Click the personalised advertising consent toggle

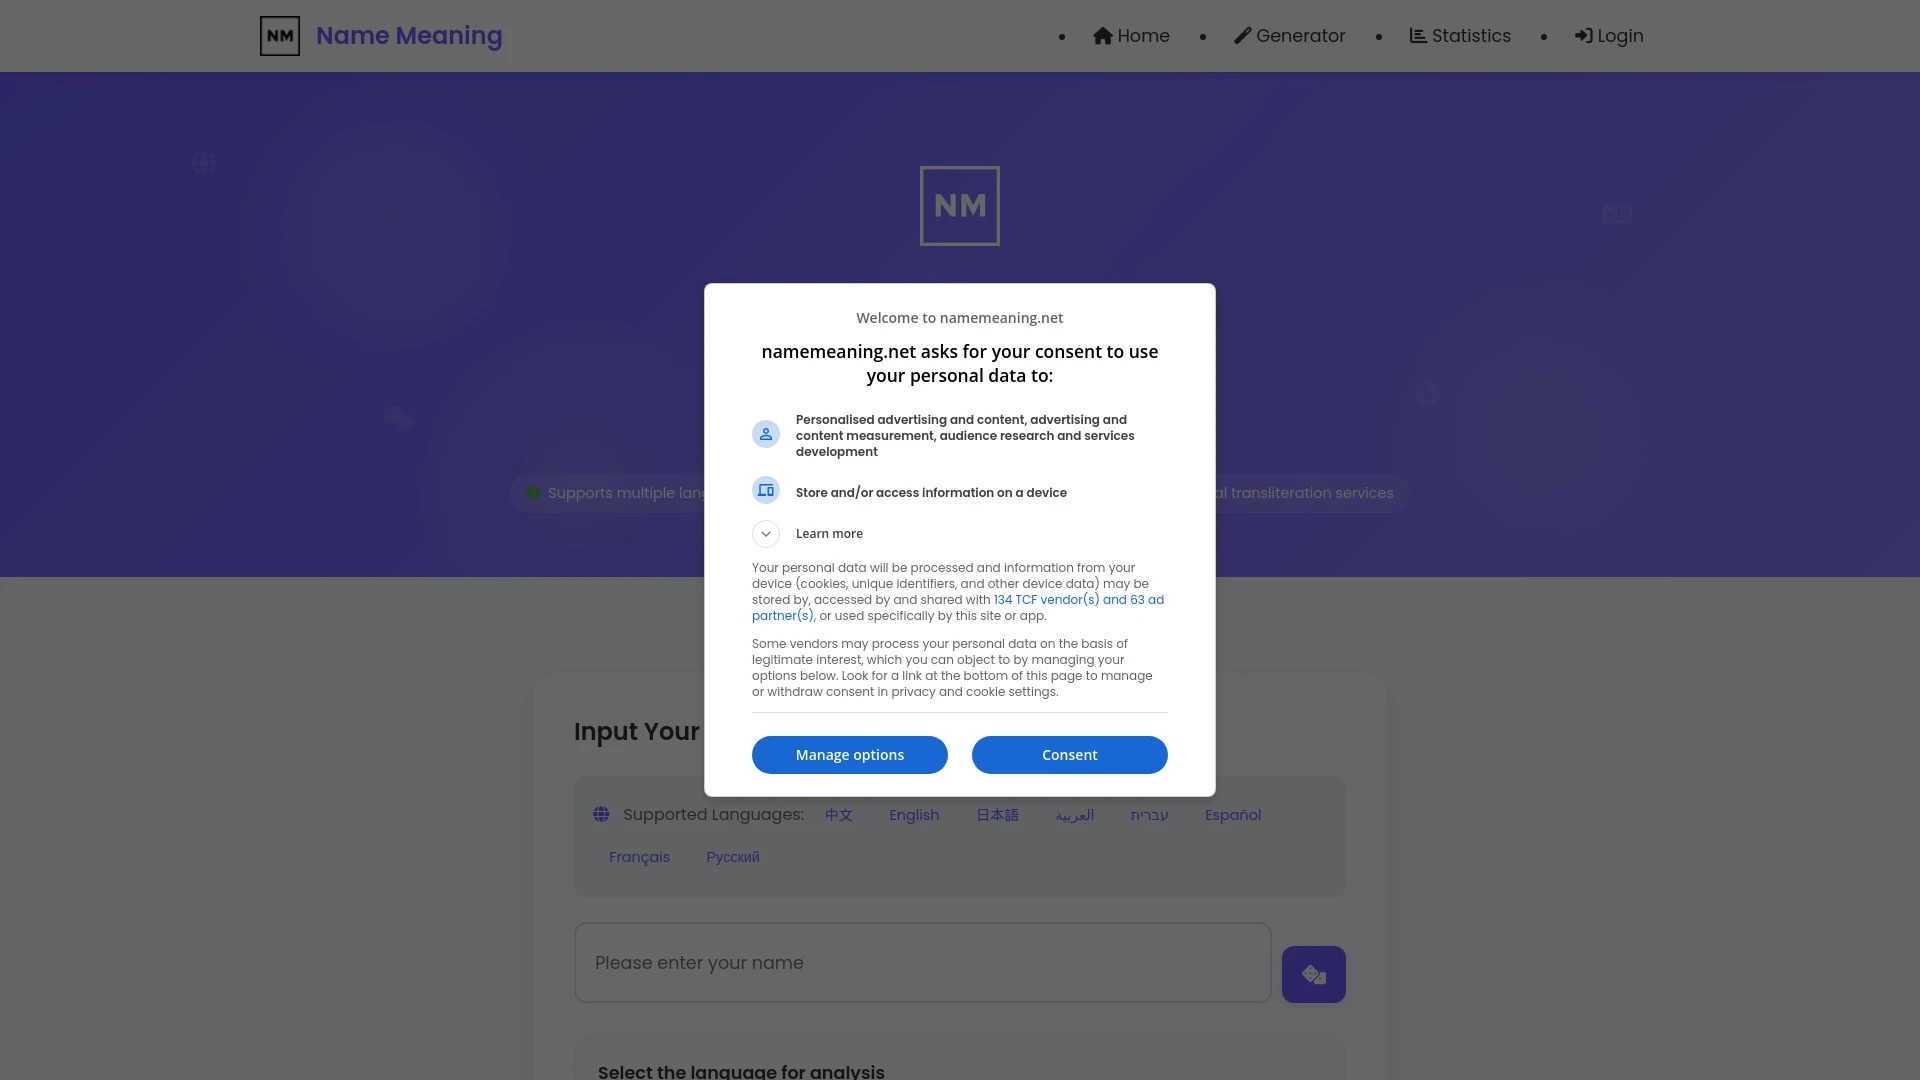[766, 434]
